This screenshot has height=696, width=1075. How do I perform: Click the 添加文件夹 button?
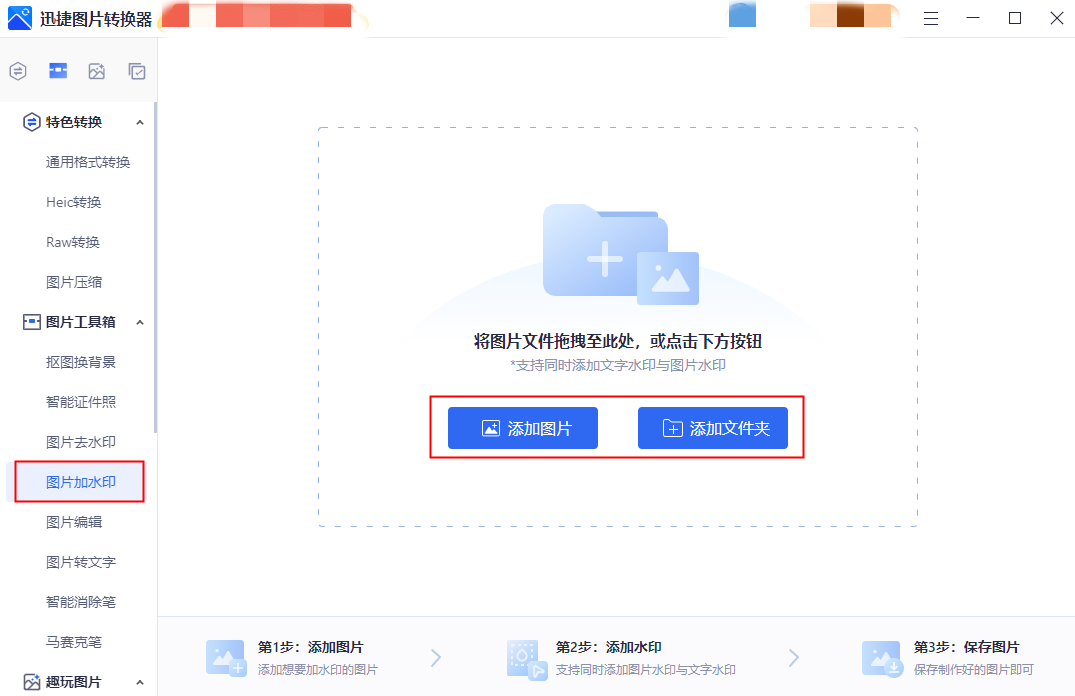pos(713,428)
